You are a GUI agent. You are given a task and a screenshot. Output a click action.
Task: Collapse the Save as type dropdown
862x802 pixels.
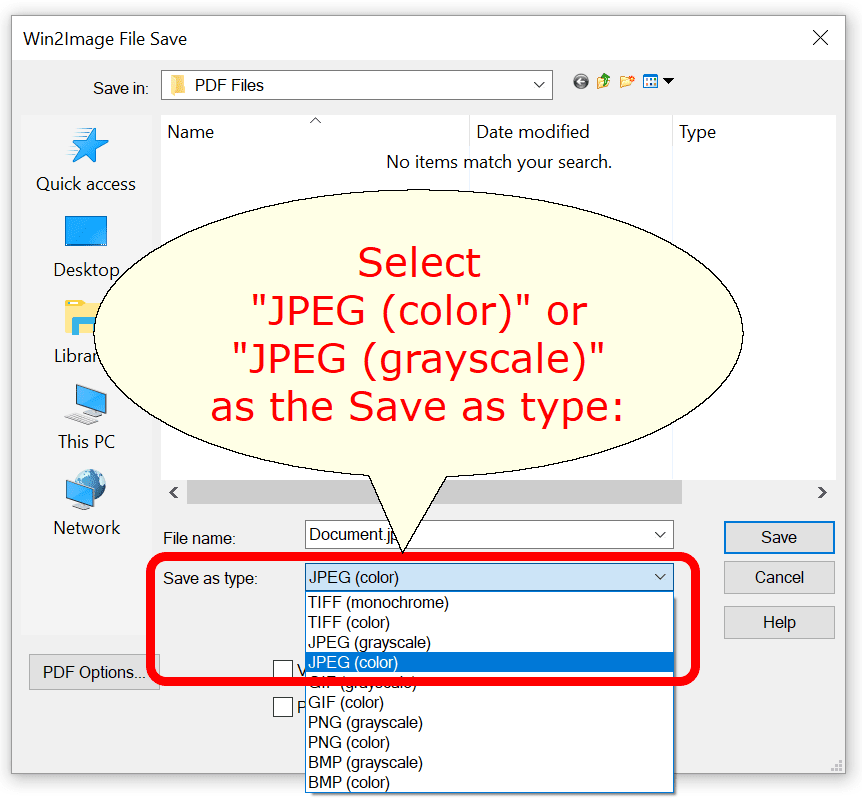[660, 577]
